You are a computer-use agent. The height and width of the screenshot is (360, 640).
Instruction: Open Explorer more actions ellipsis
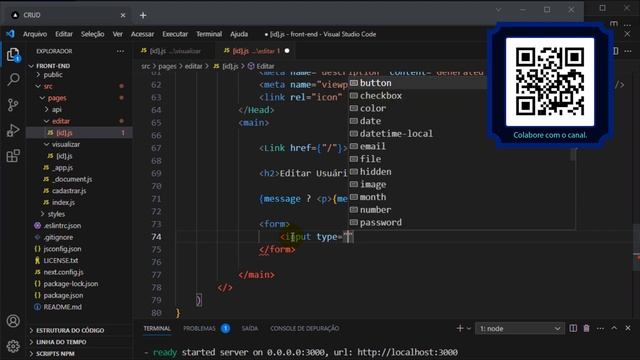[x=120, y=51]
